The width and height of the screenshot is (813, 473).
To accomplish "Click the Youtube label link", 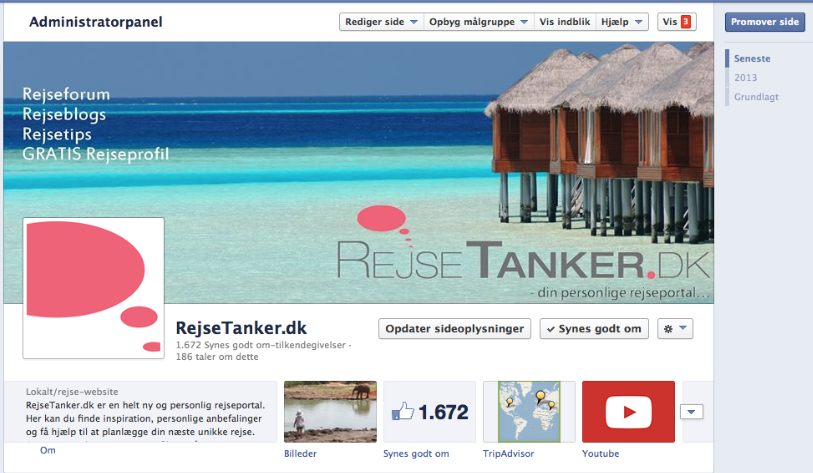I will pos(600,453).
